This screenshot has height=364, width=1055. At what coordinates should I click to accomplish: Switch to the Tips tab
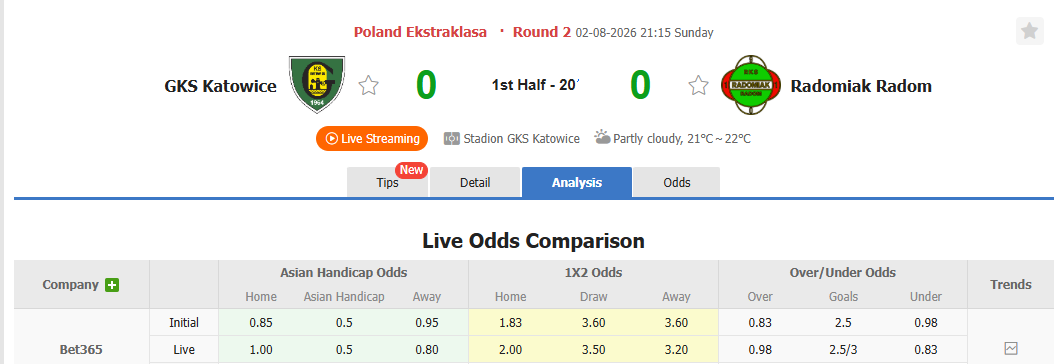click(388, 182)
